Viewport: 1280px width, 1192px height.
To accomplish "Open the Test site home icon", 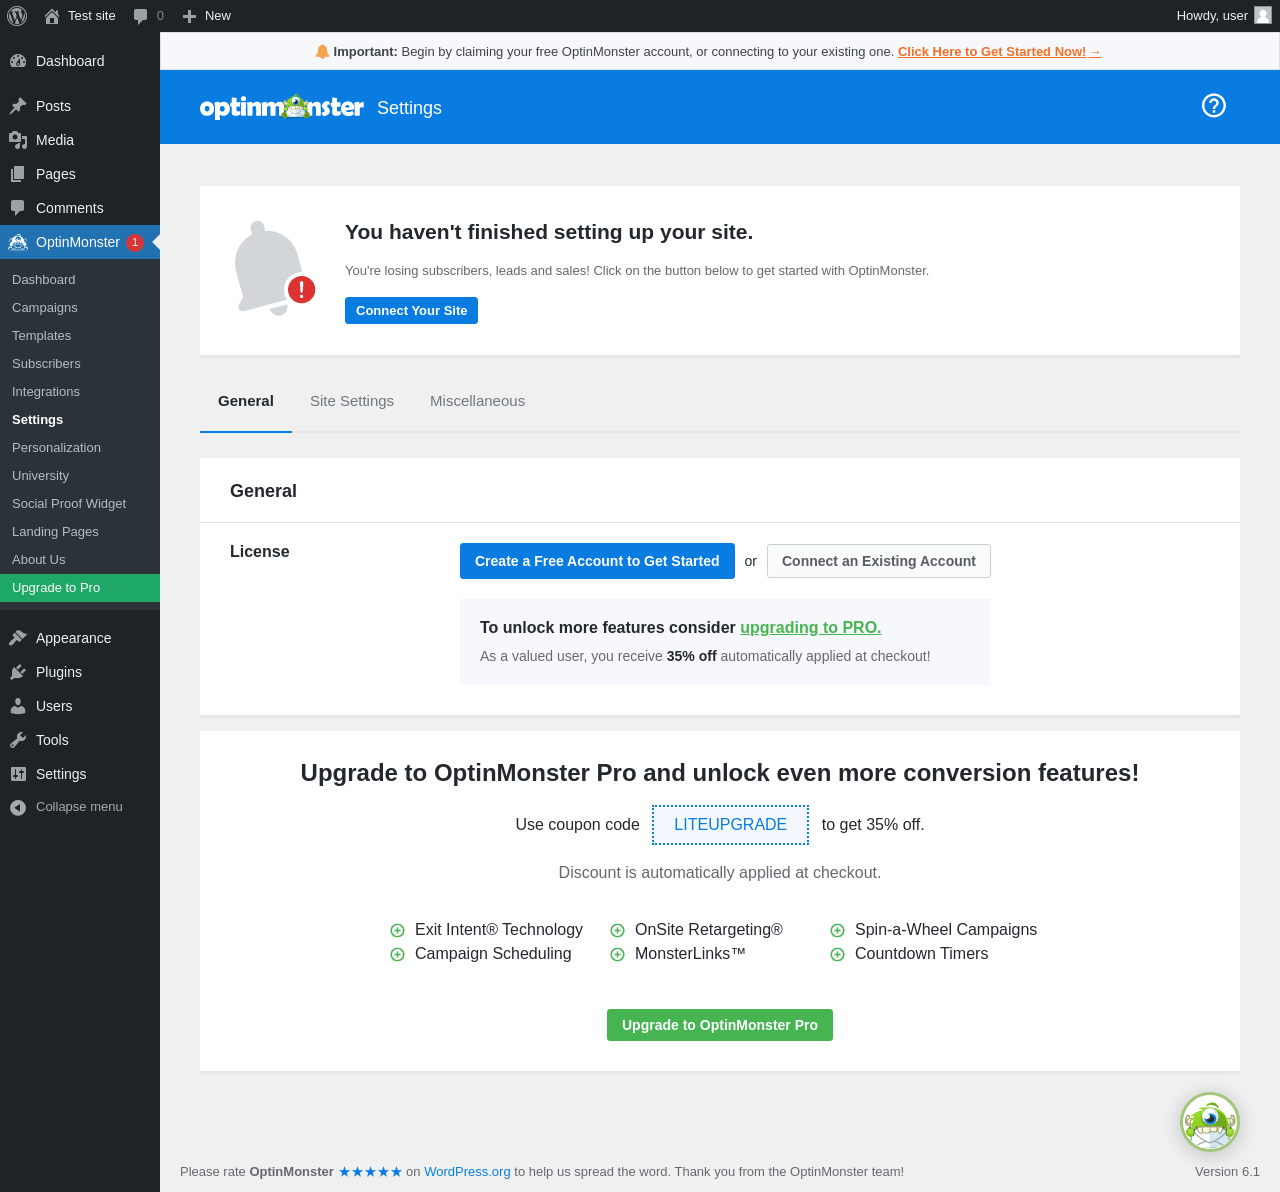I will click(52, 16).
